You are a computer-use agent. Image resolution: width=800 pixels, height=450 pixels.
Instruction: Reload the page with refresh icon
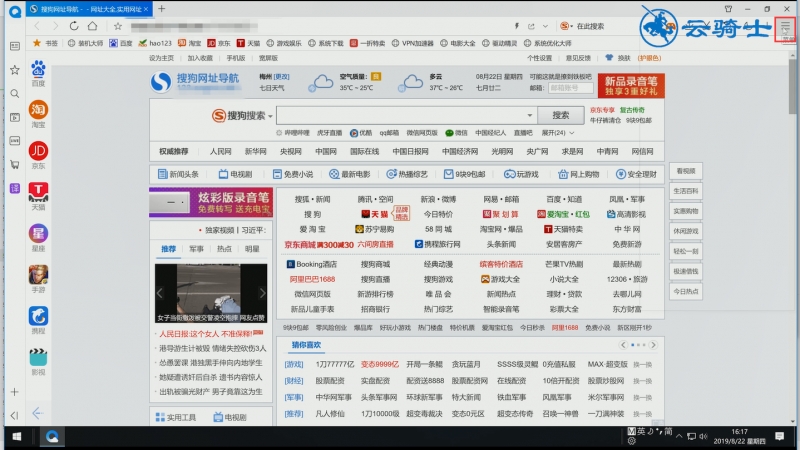point(74,26)
